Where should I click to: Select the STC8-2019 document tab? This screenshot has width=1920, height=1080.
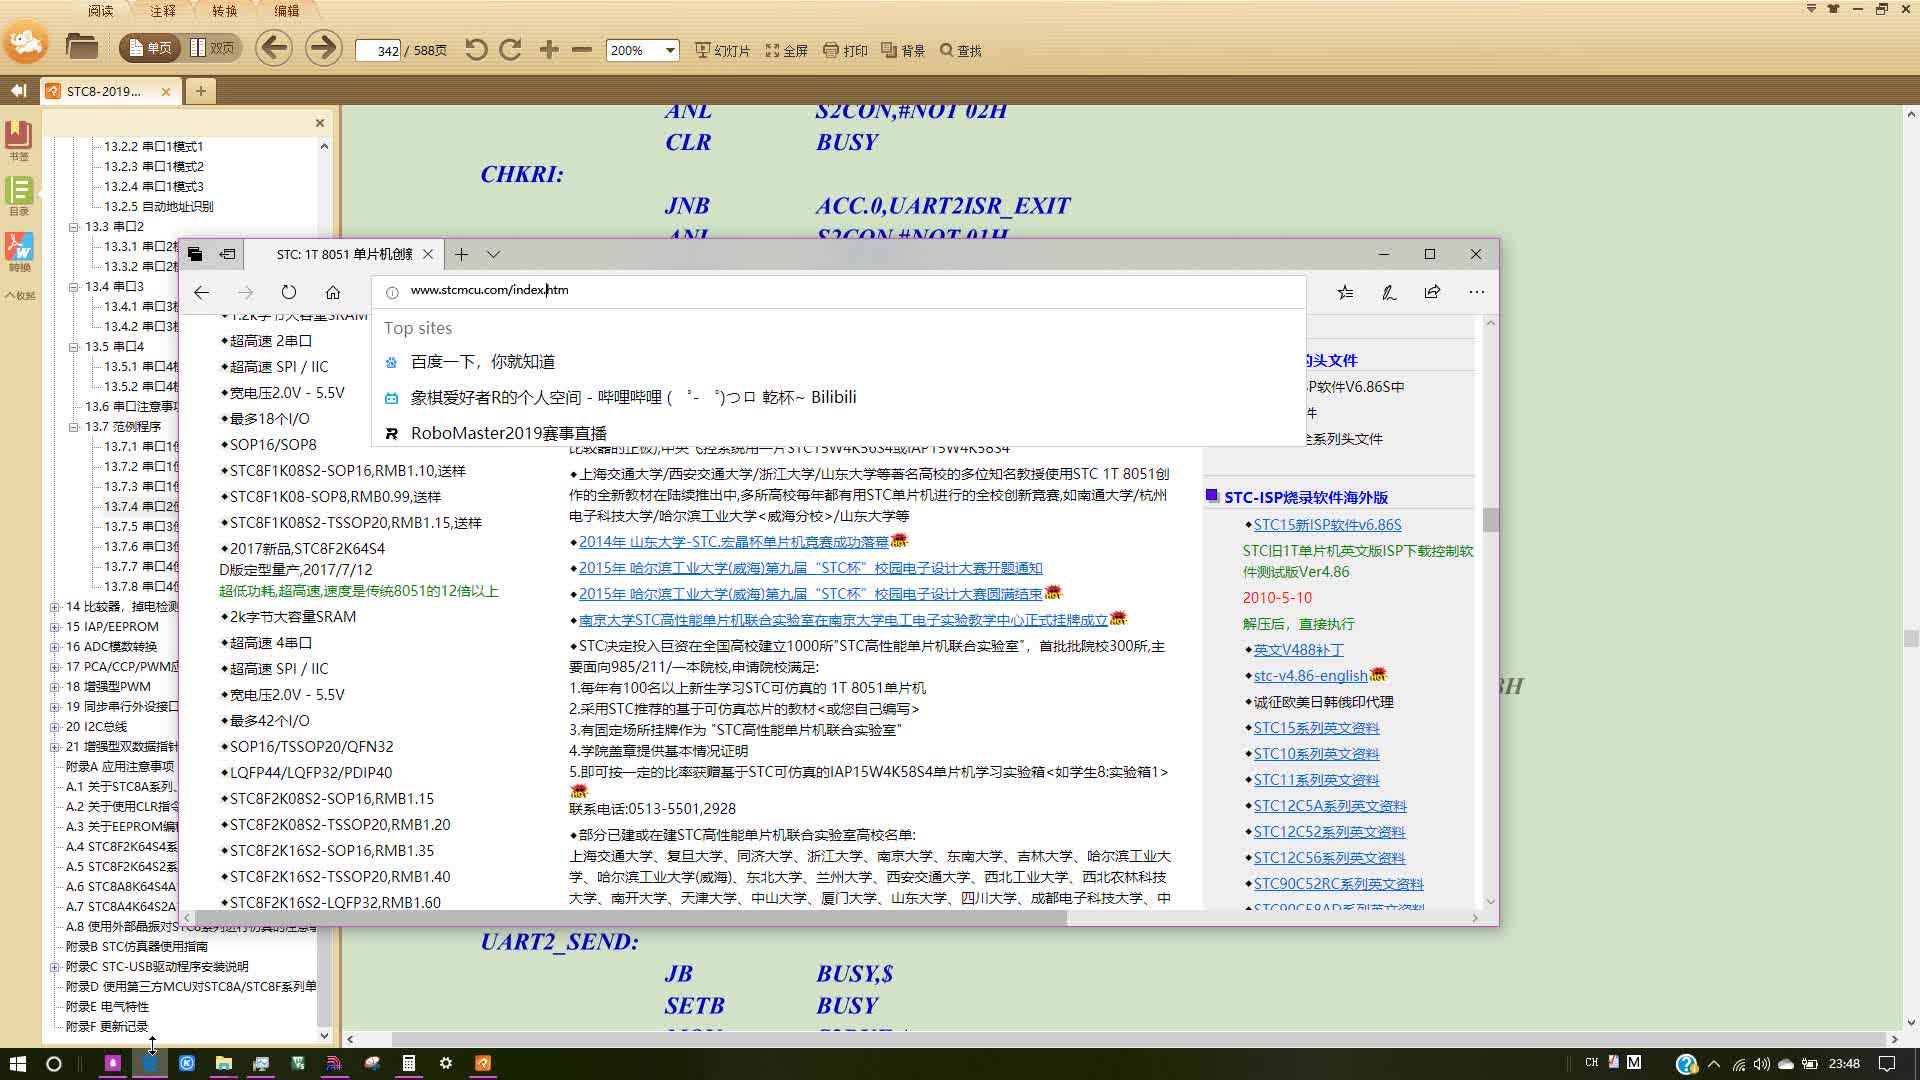point(103,91)
